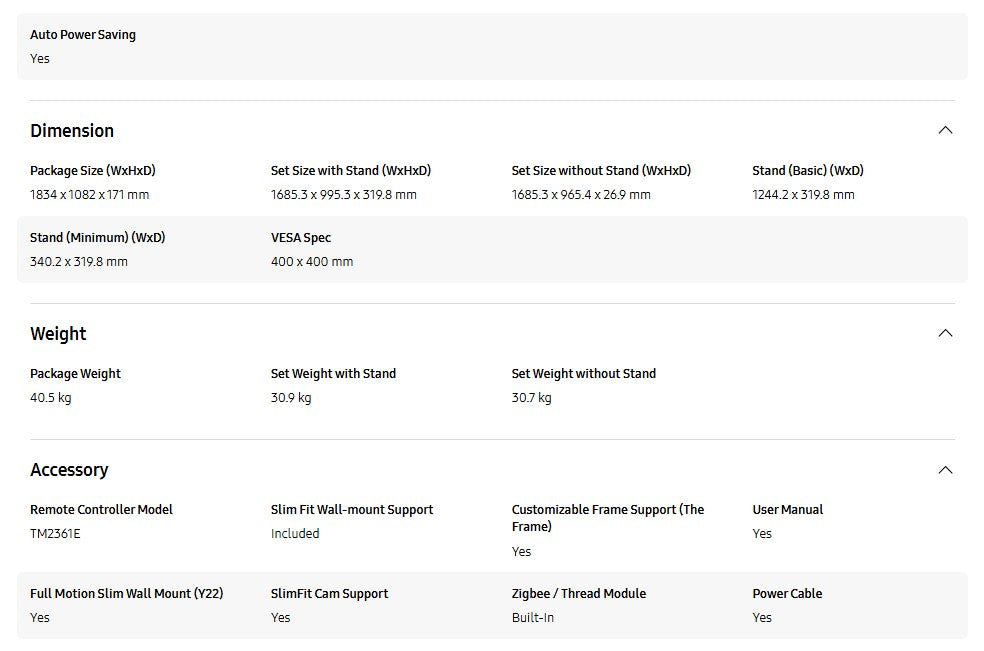Collapse the Accessory section chevron
Screen dimensions: 984x651
click(945, 470)
